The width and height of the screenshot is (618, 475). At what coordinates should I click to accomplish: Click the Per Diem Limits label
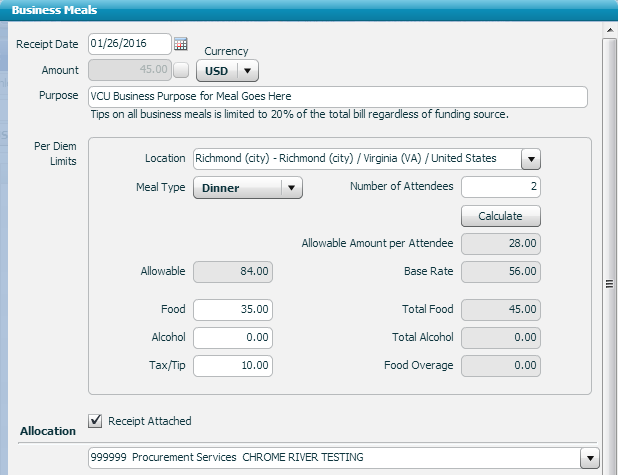click(x=55, y=154)
